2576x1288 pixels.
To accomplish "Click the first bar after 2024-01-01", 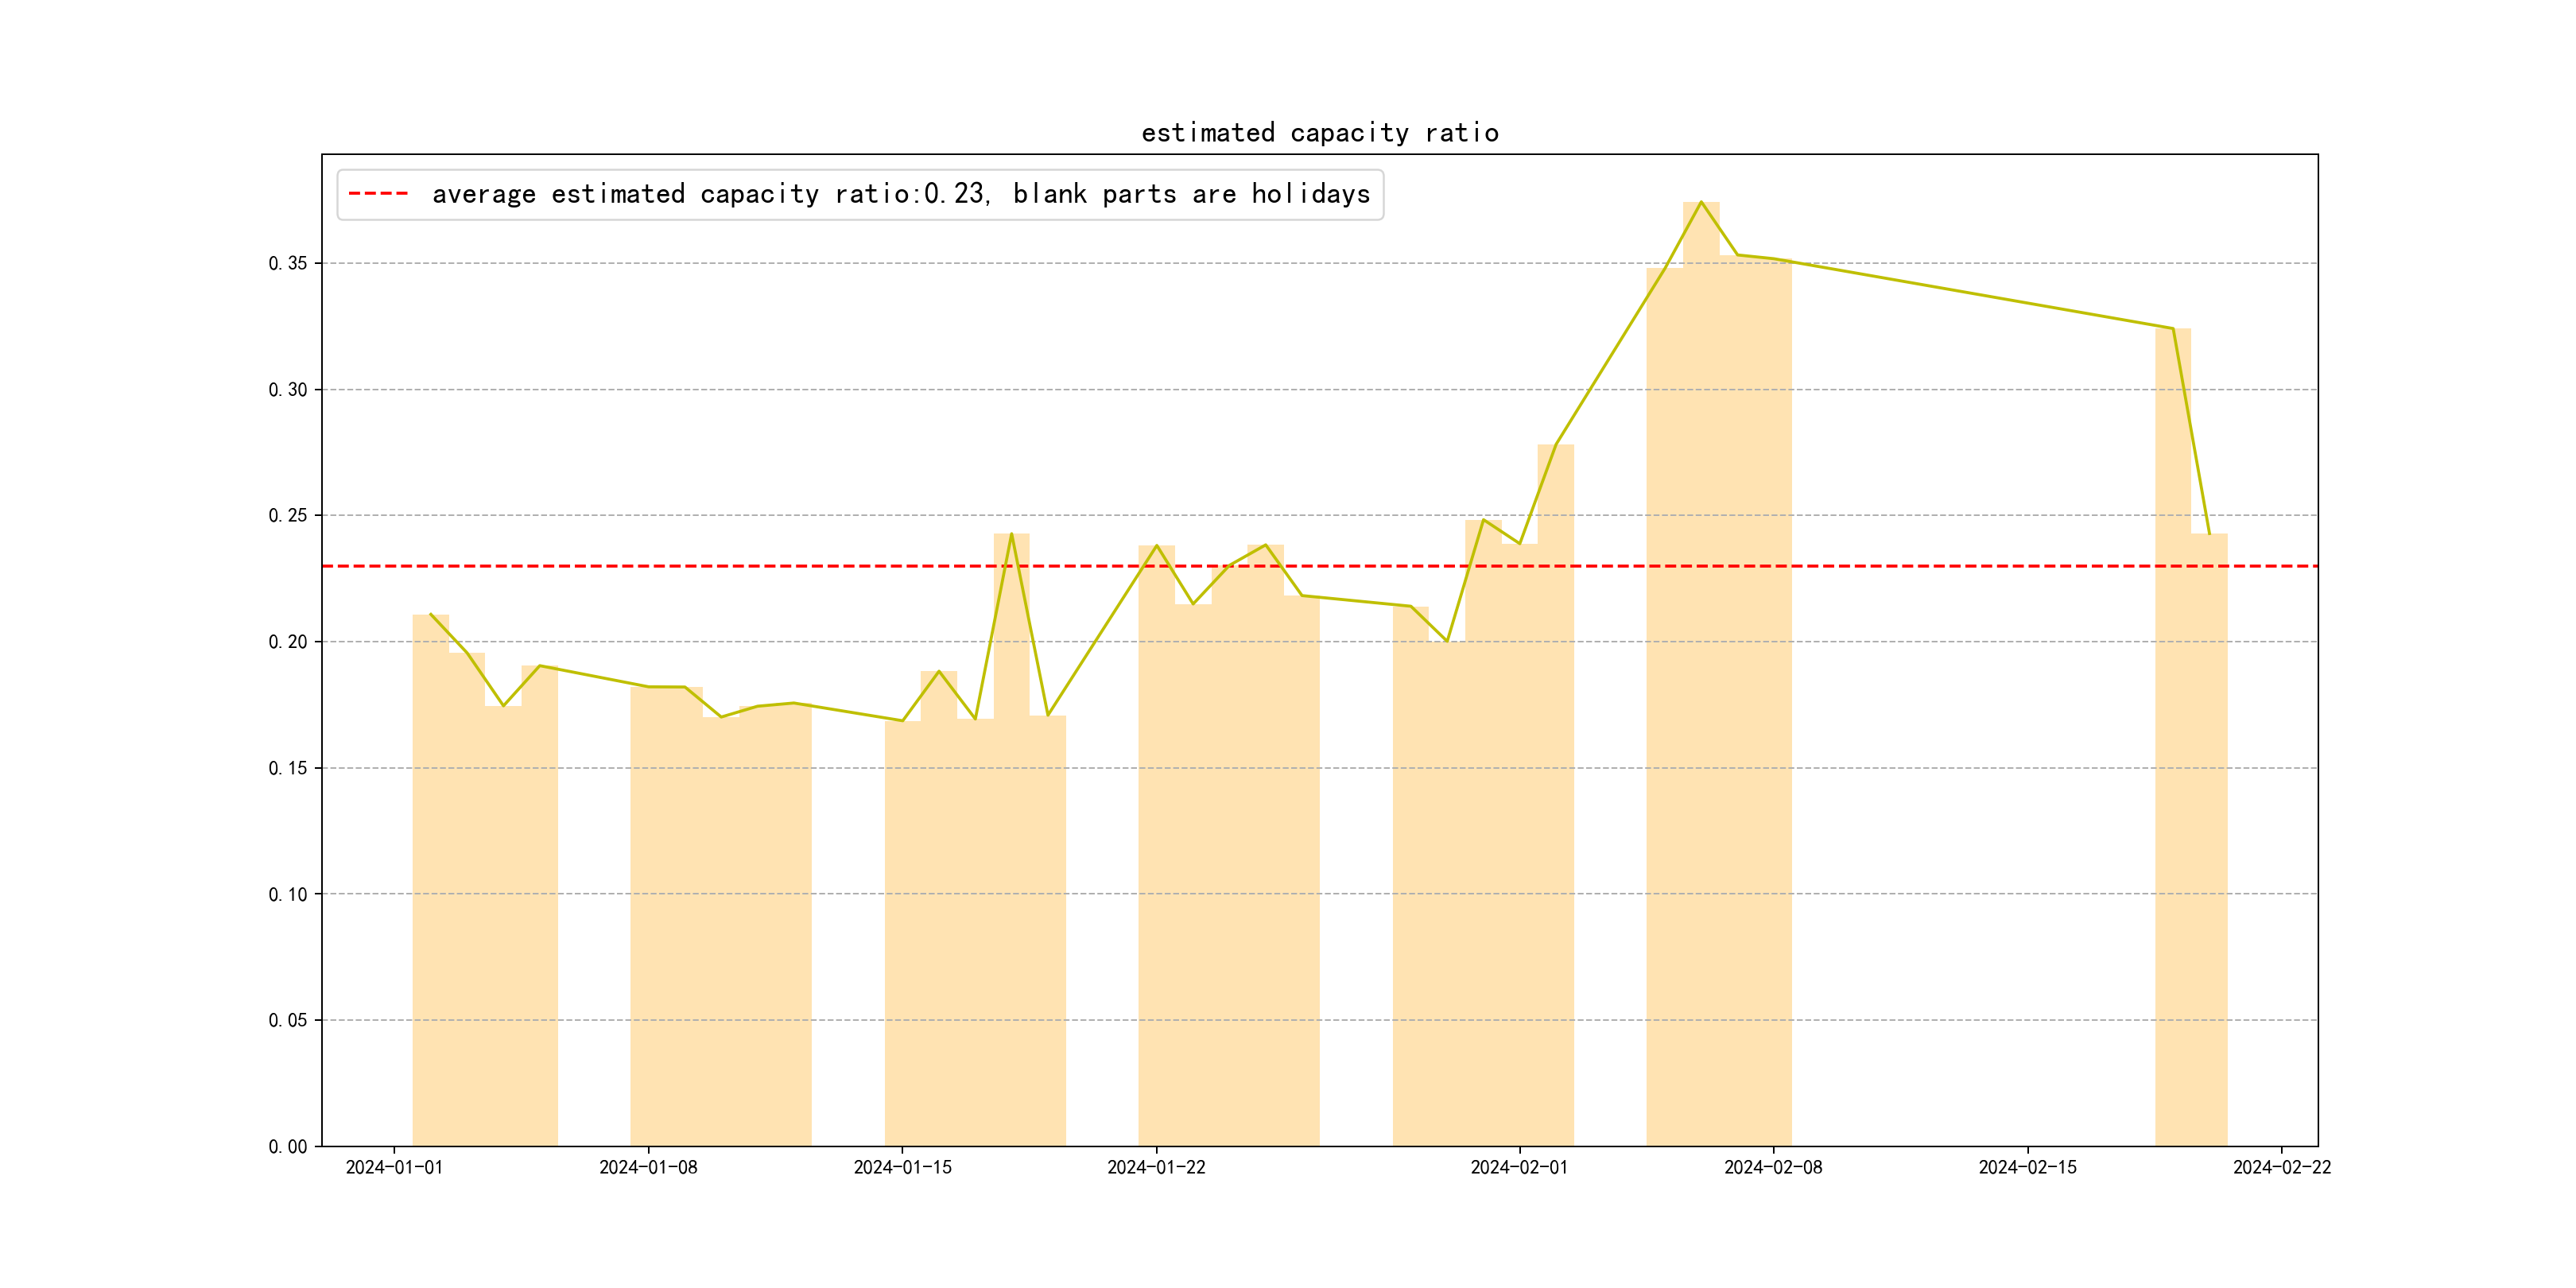I will click(x=431, y=880).
